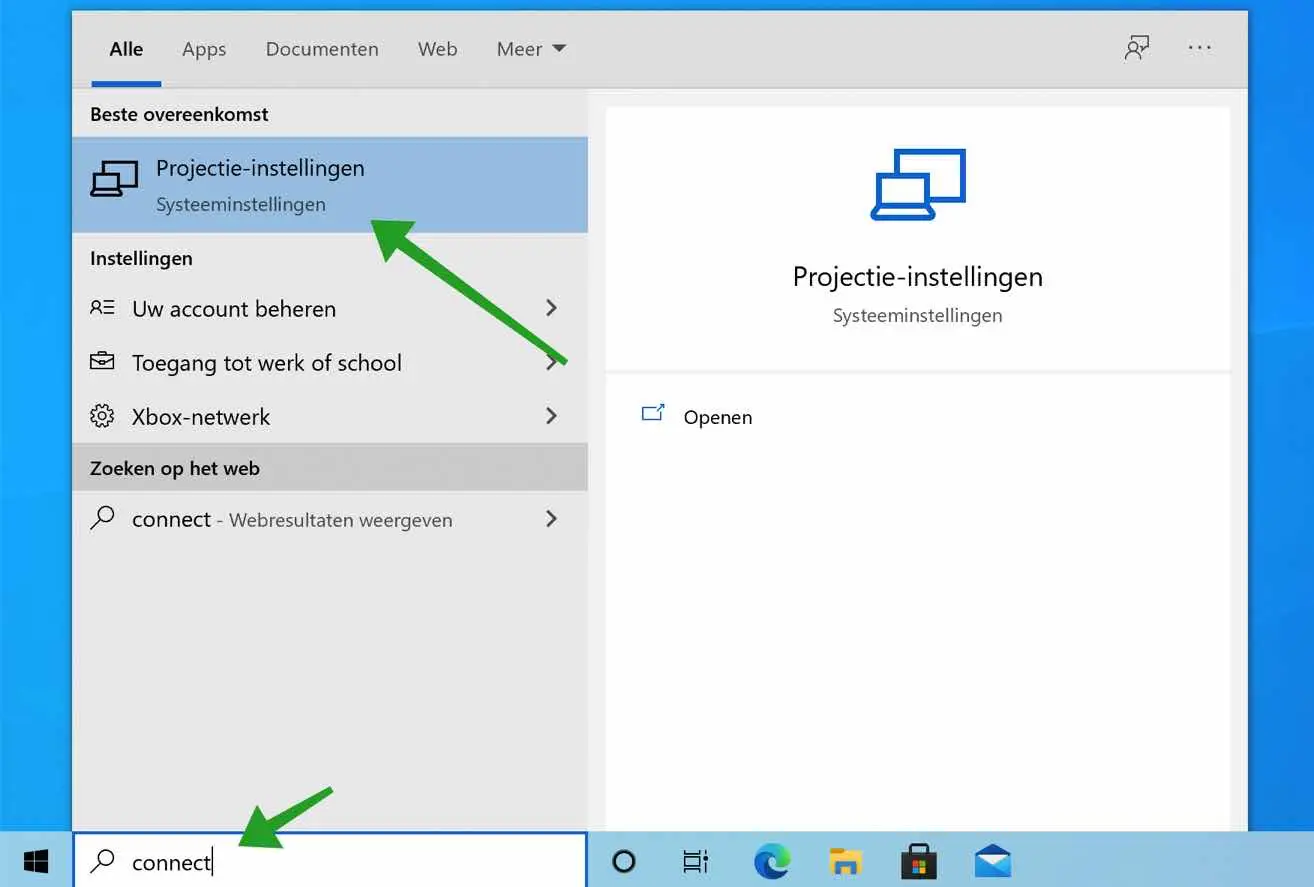Click the Openen launch icon

[653, 412]
